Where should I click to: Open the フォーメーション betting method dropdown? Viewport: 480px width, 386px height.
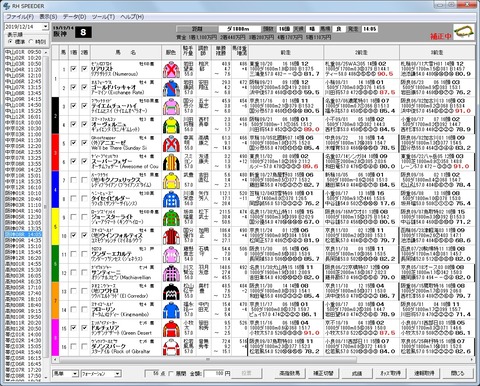click(x=118, y=374)
